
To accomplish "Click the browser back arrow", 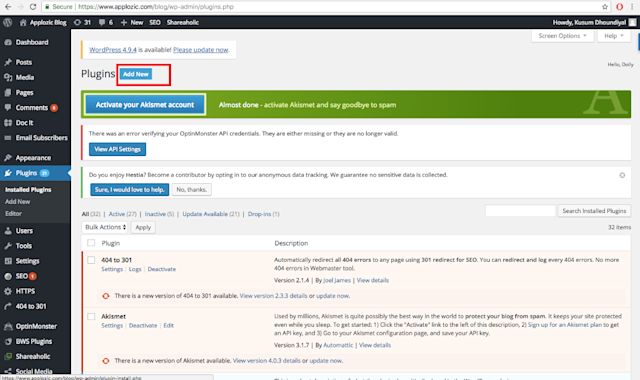I will tap(8, 7).
